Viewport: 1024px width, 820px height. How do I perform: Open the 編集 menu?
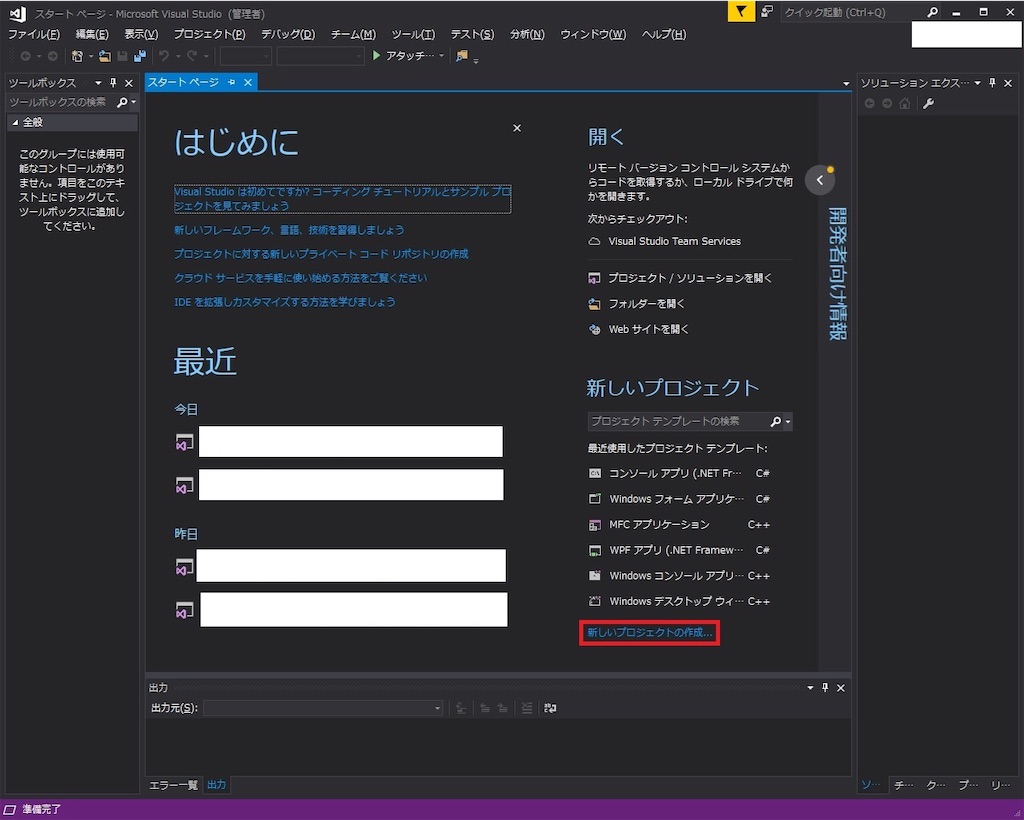tap(92, 35)
